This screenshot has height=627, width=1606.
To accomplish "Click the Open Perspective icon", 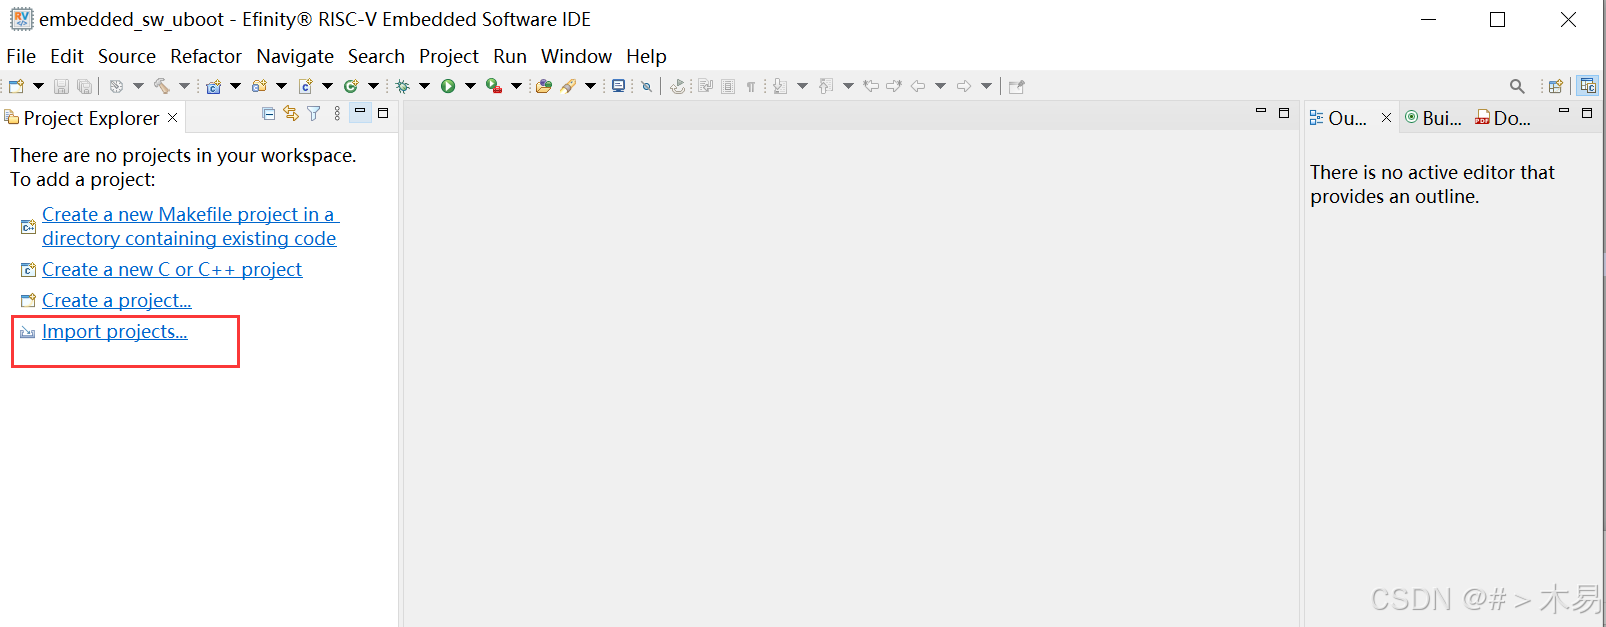I will 1556,86.
